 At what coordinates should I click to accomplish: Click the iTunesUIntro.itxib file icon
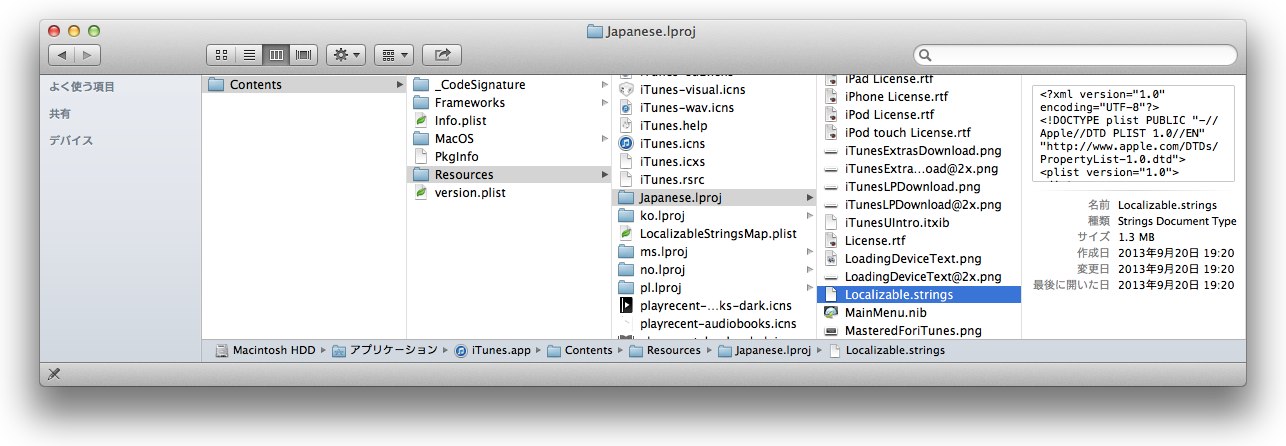pos(830,223)
